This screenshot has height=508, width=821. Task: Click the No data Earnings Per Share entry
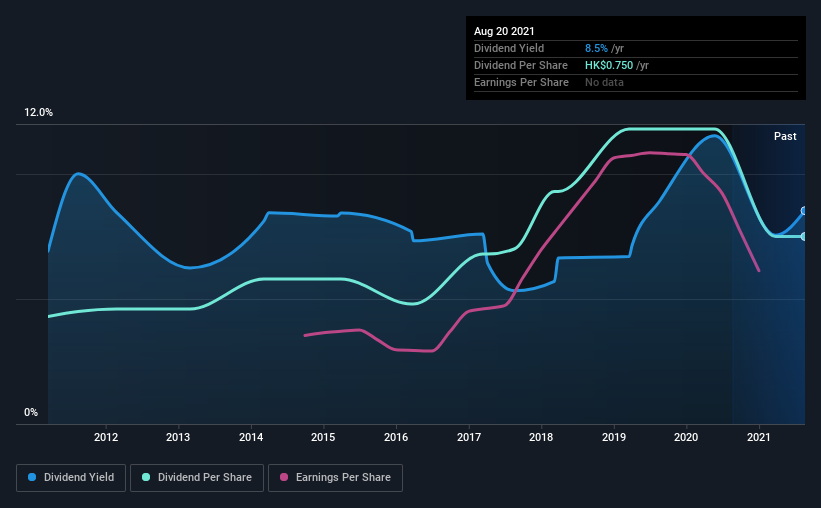[604, 82]
